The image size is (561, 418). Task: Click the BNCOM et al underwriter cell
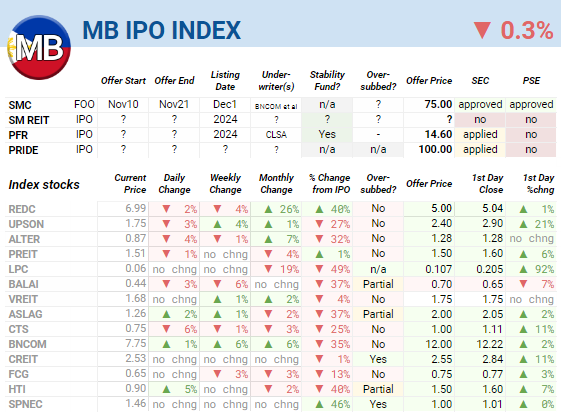pos(276,106)
